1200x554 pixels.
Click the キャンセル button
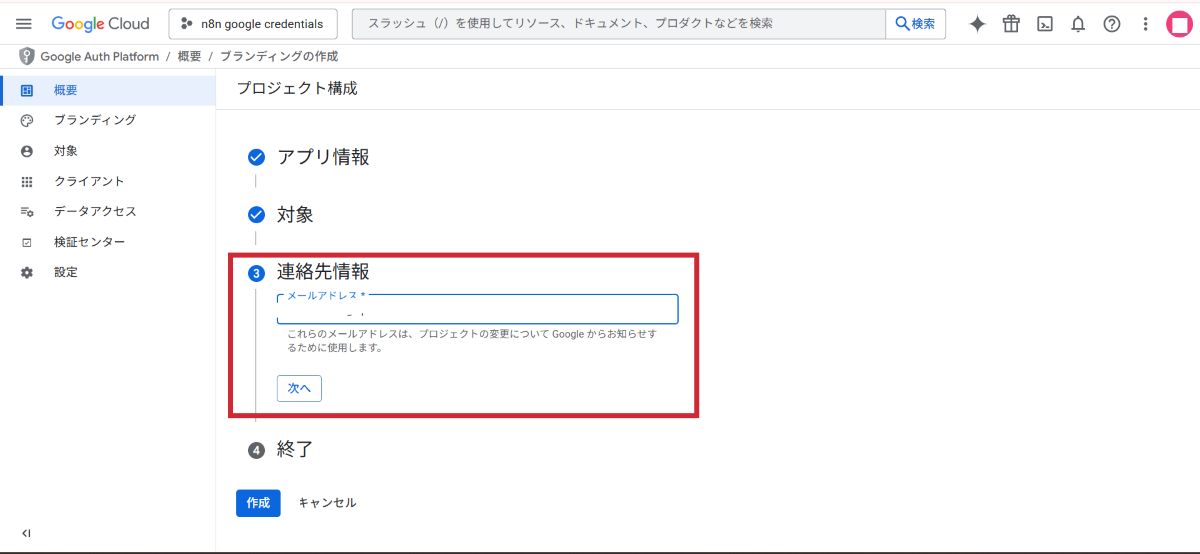327,503
